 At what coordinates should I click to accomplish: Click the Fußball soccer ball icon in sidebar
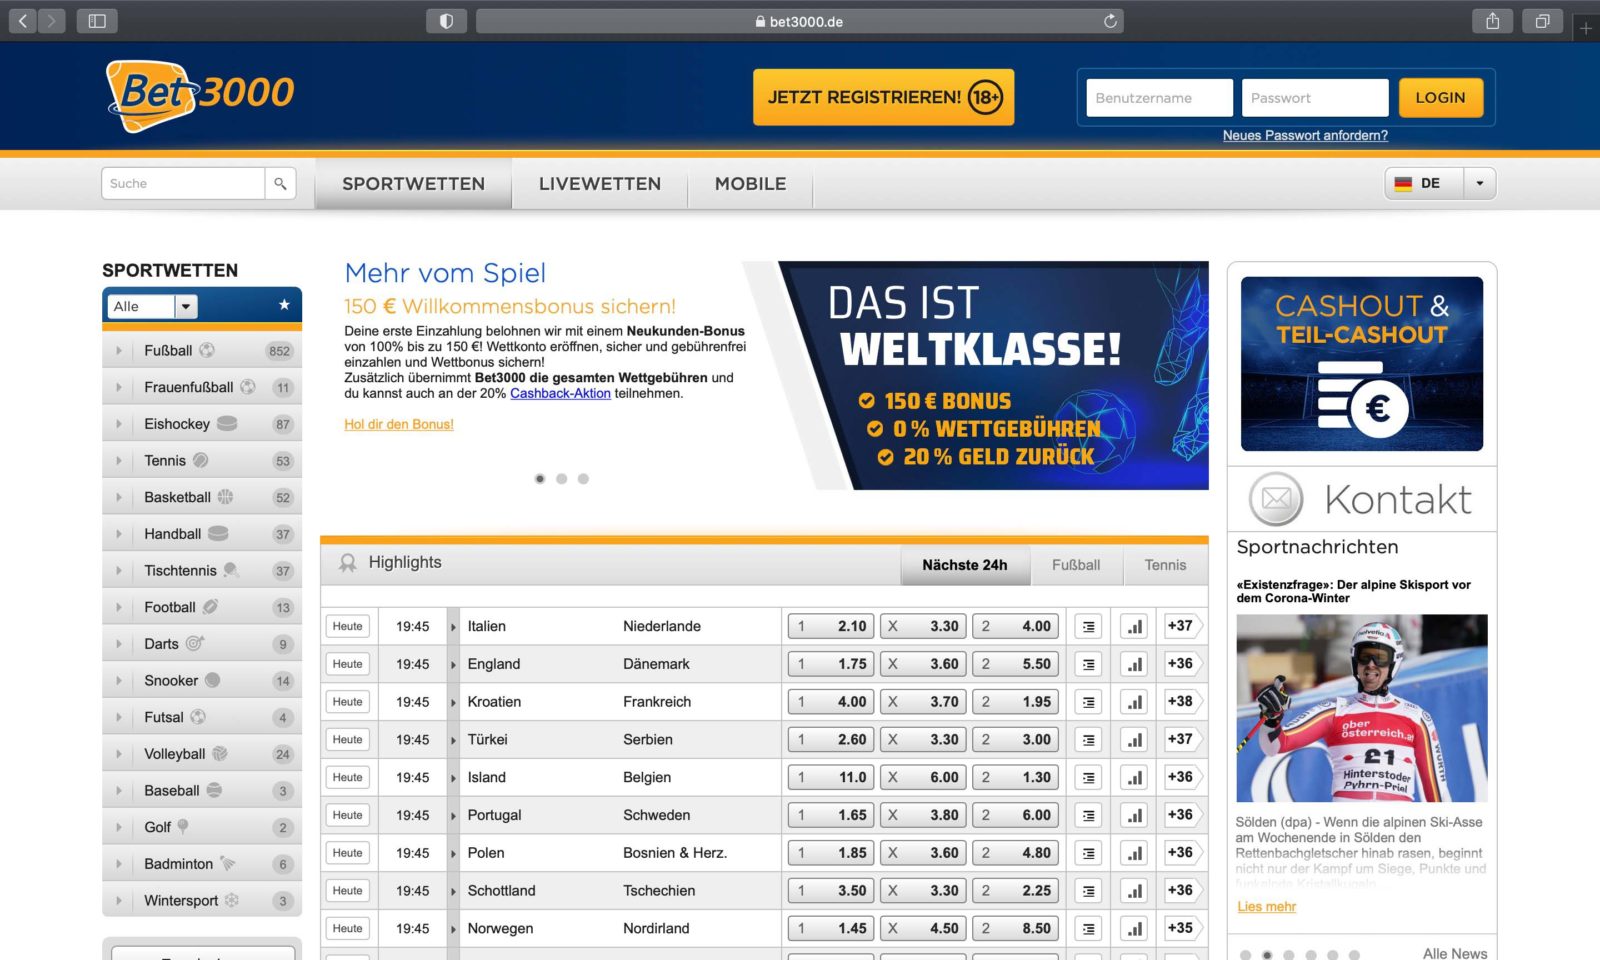[x=208, y=350]
